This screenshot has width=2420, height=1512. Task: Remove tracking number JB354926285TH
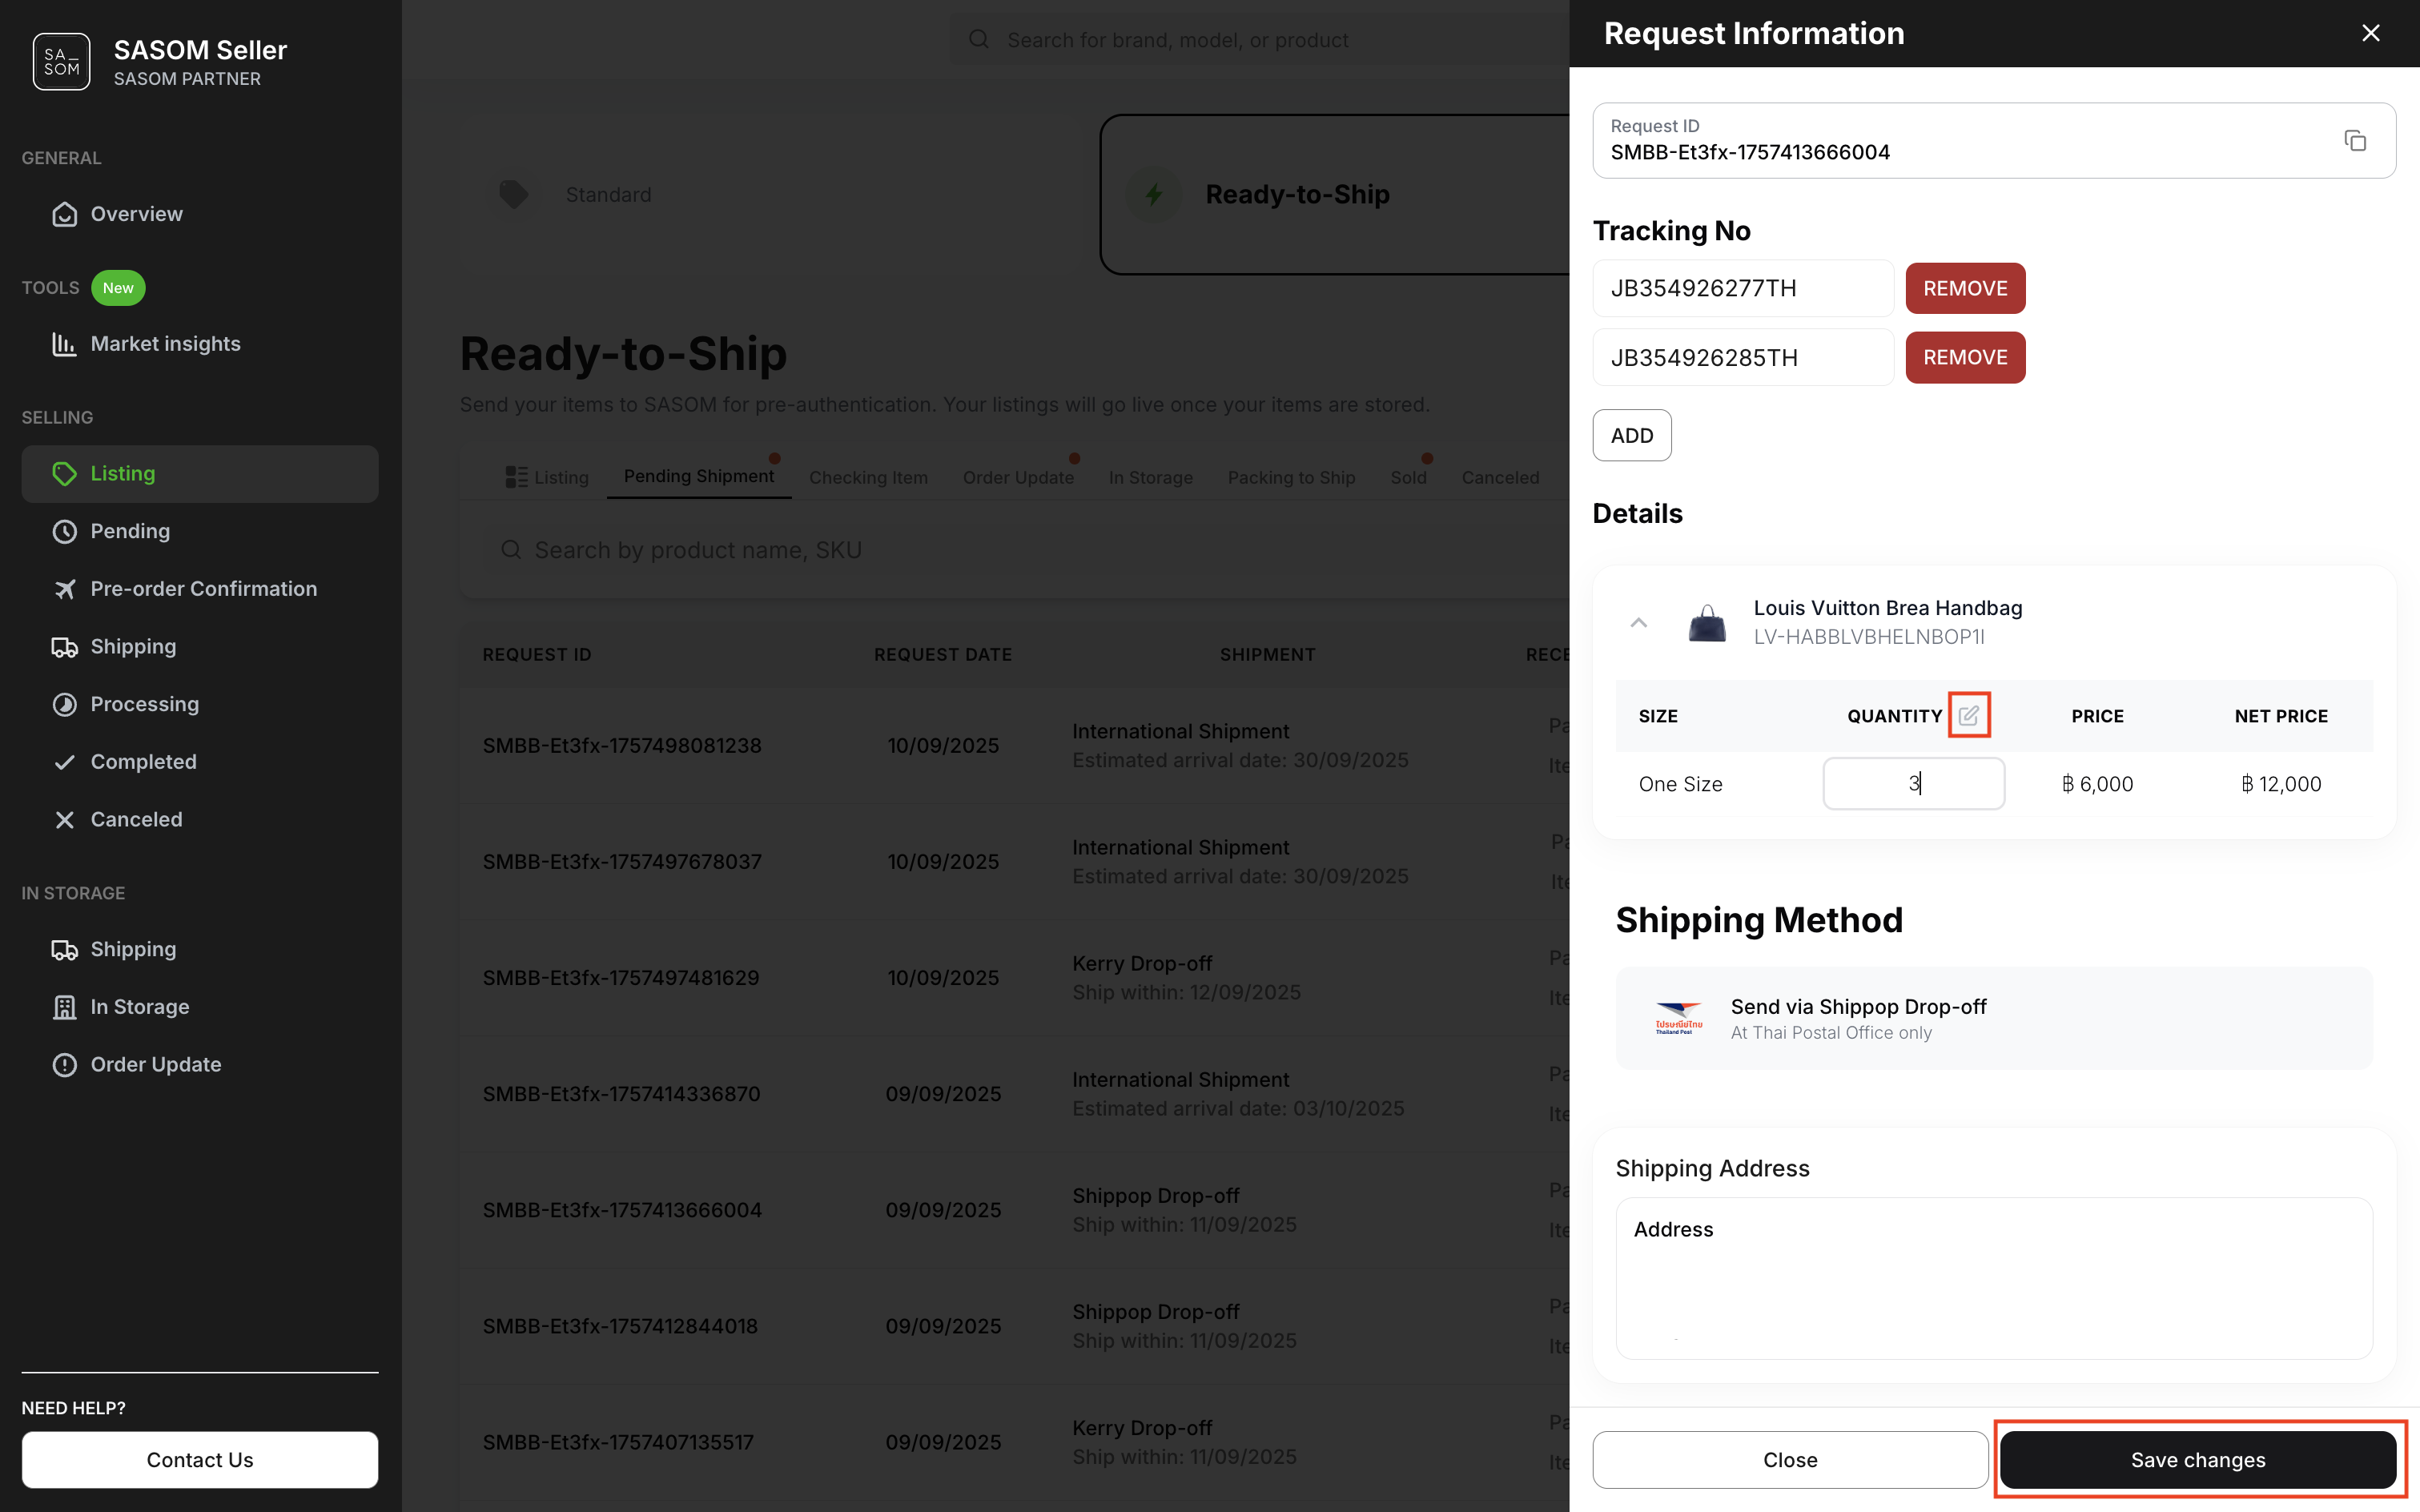pyautogui.click(x=1965, y=358)
